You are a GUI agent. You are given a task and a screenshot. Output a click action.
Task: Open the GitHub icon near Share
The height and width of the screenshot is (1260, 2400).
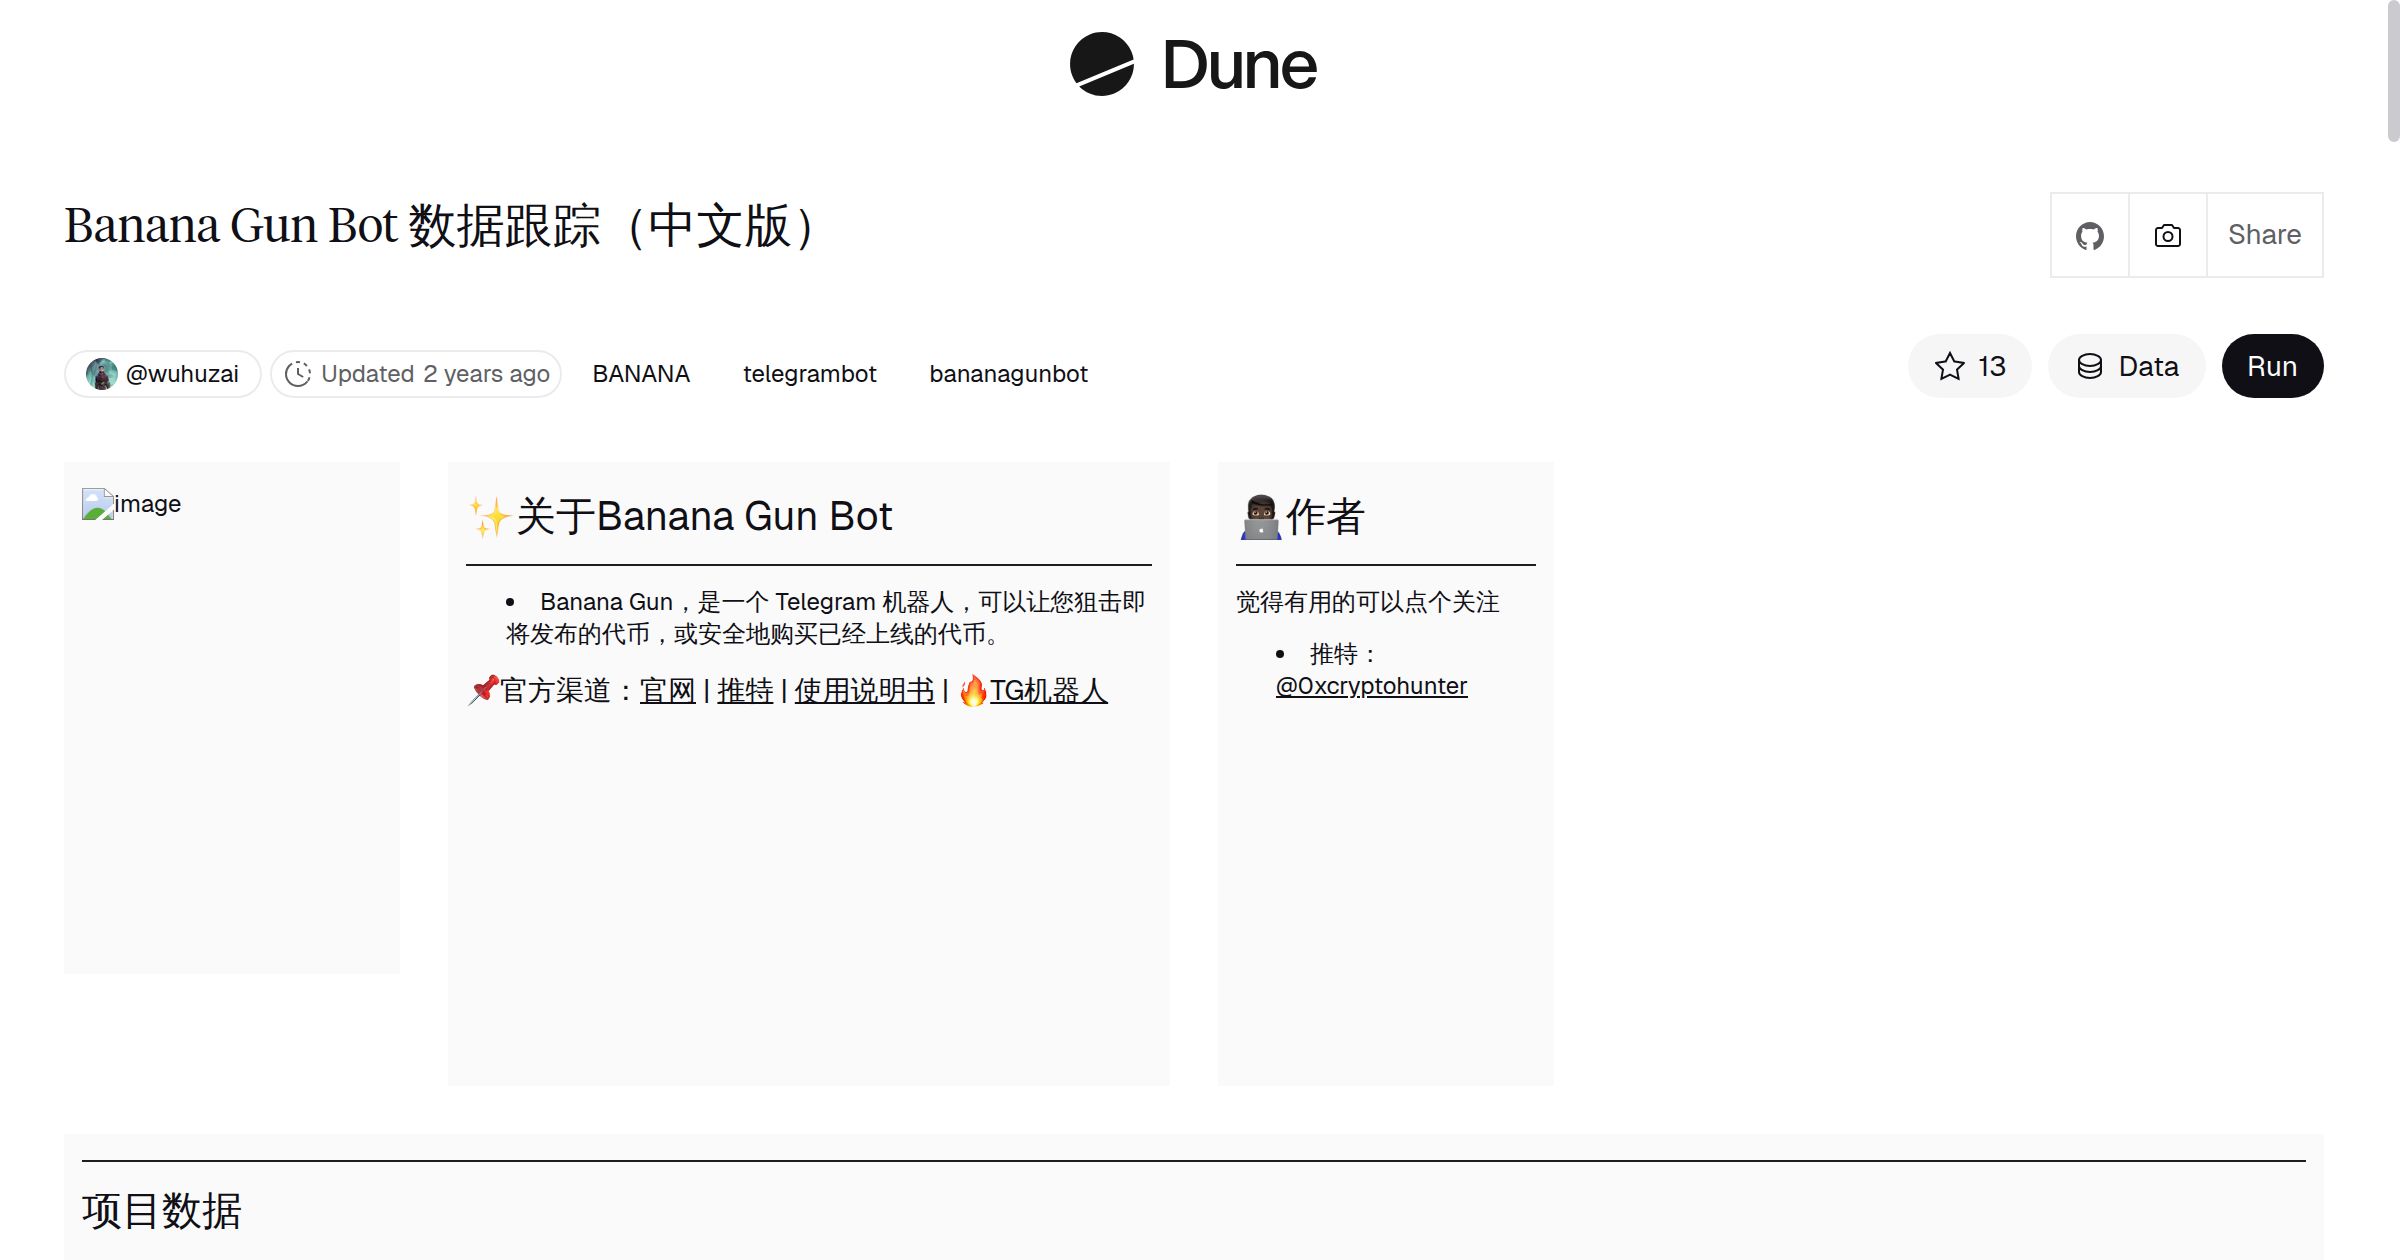point(2089,235)
